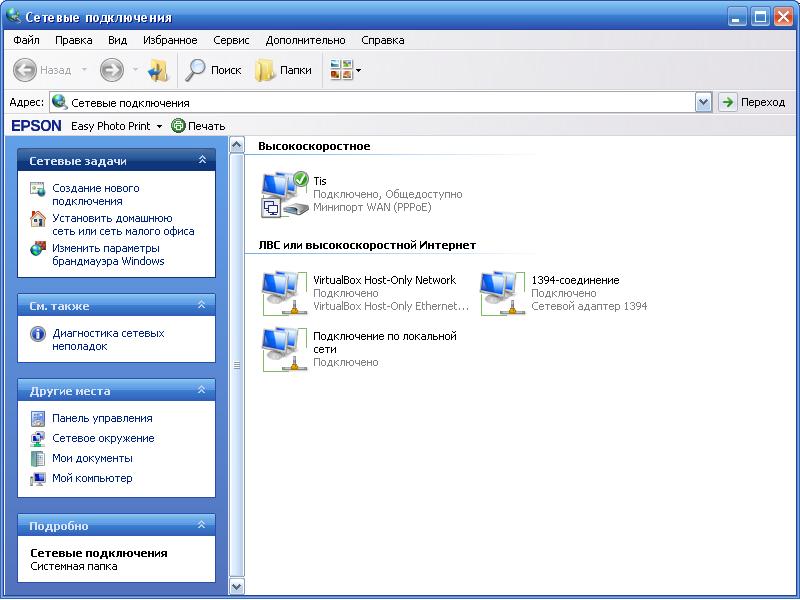Open the Дополнительно menu
This screenshot has width=800, height=600.
(305, 40)
